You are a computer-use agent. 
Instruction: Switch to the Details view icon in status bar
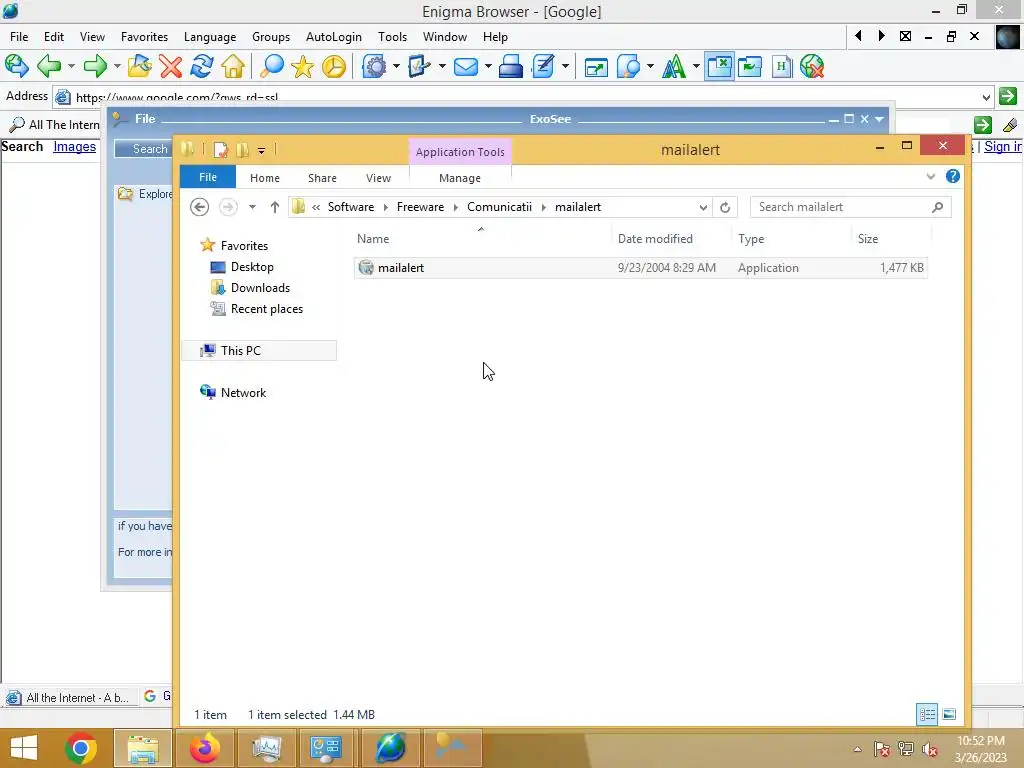[927, 714]
